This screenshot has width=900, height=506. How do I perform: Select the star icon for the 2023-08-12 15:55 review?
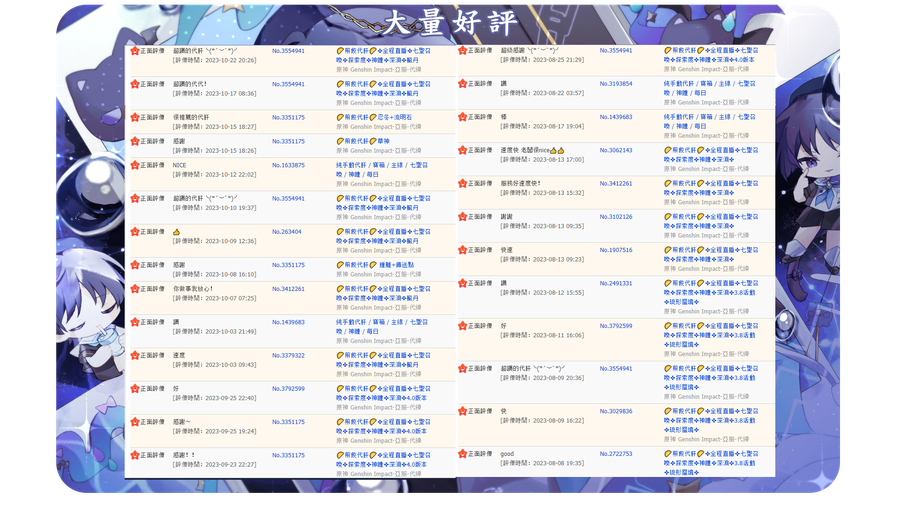[x=463, y=283]
